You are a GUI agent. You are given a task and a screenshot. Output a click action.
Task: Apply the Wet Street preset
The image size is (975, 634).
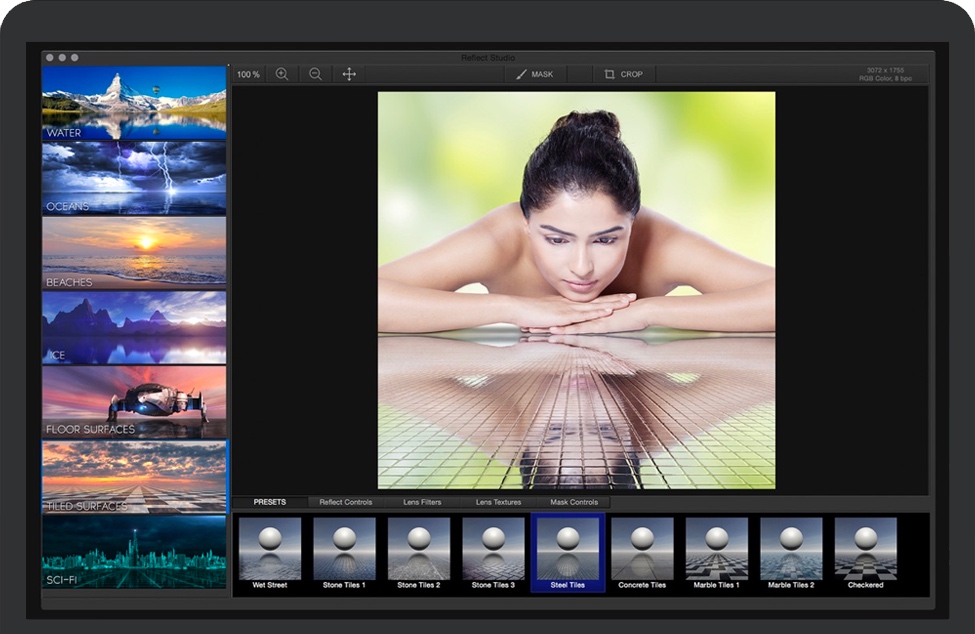click(270, 551)
